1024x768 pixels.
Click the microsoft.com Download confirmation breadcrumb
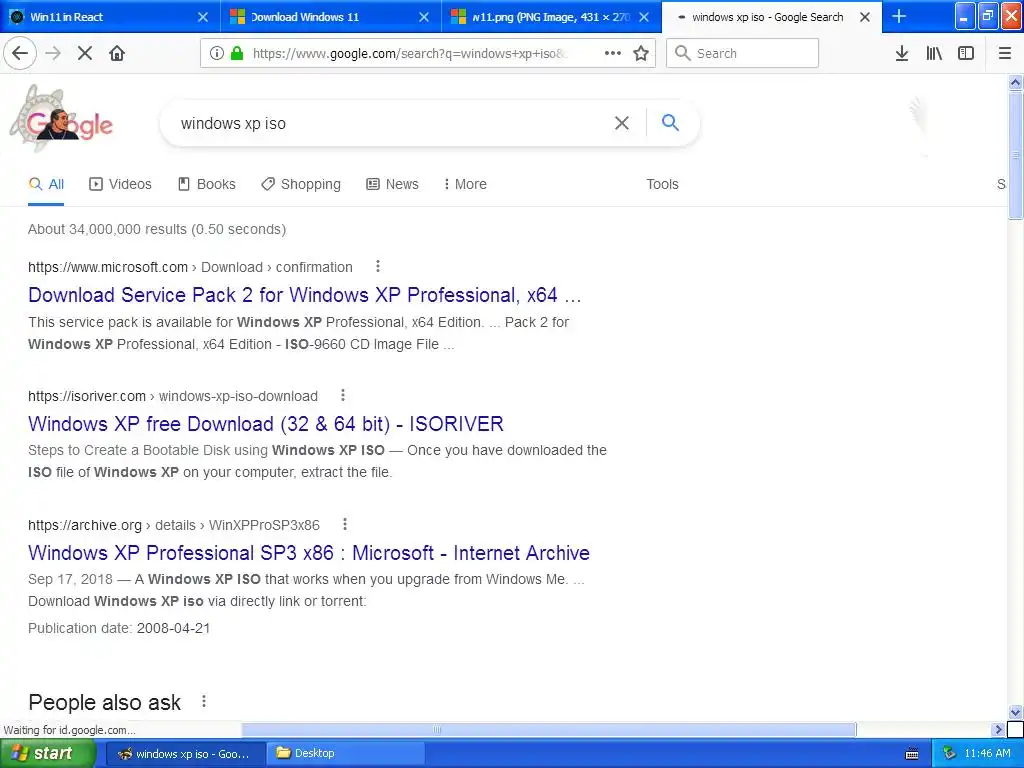point(190,267)
